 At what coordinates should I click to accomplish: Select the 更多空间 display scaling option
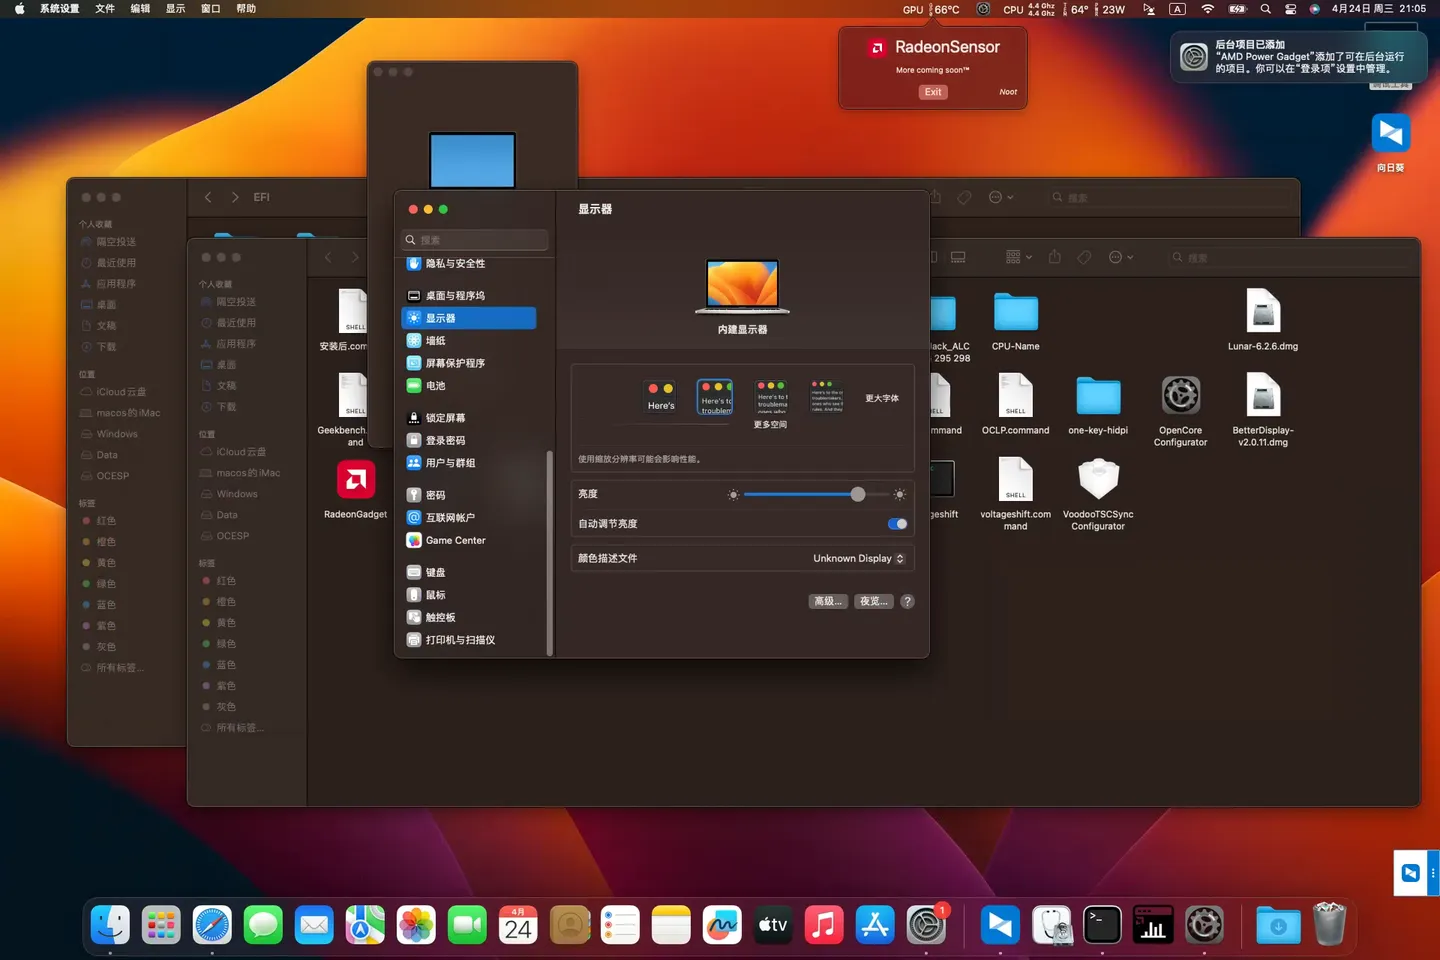[x=771, y=396]
